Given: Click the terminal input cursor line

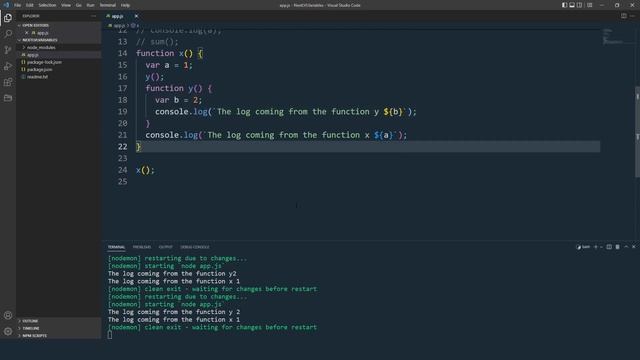Looking at the screenshot, I should coord(110,335).
